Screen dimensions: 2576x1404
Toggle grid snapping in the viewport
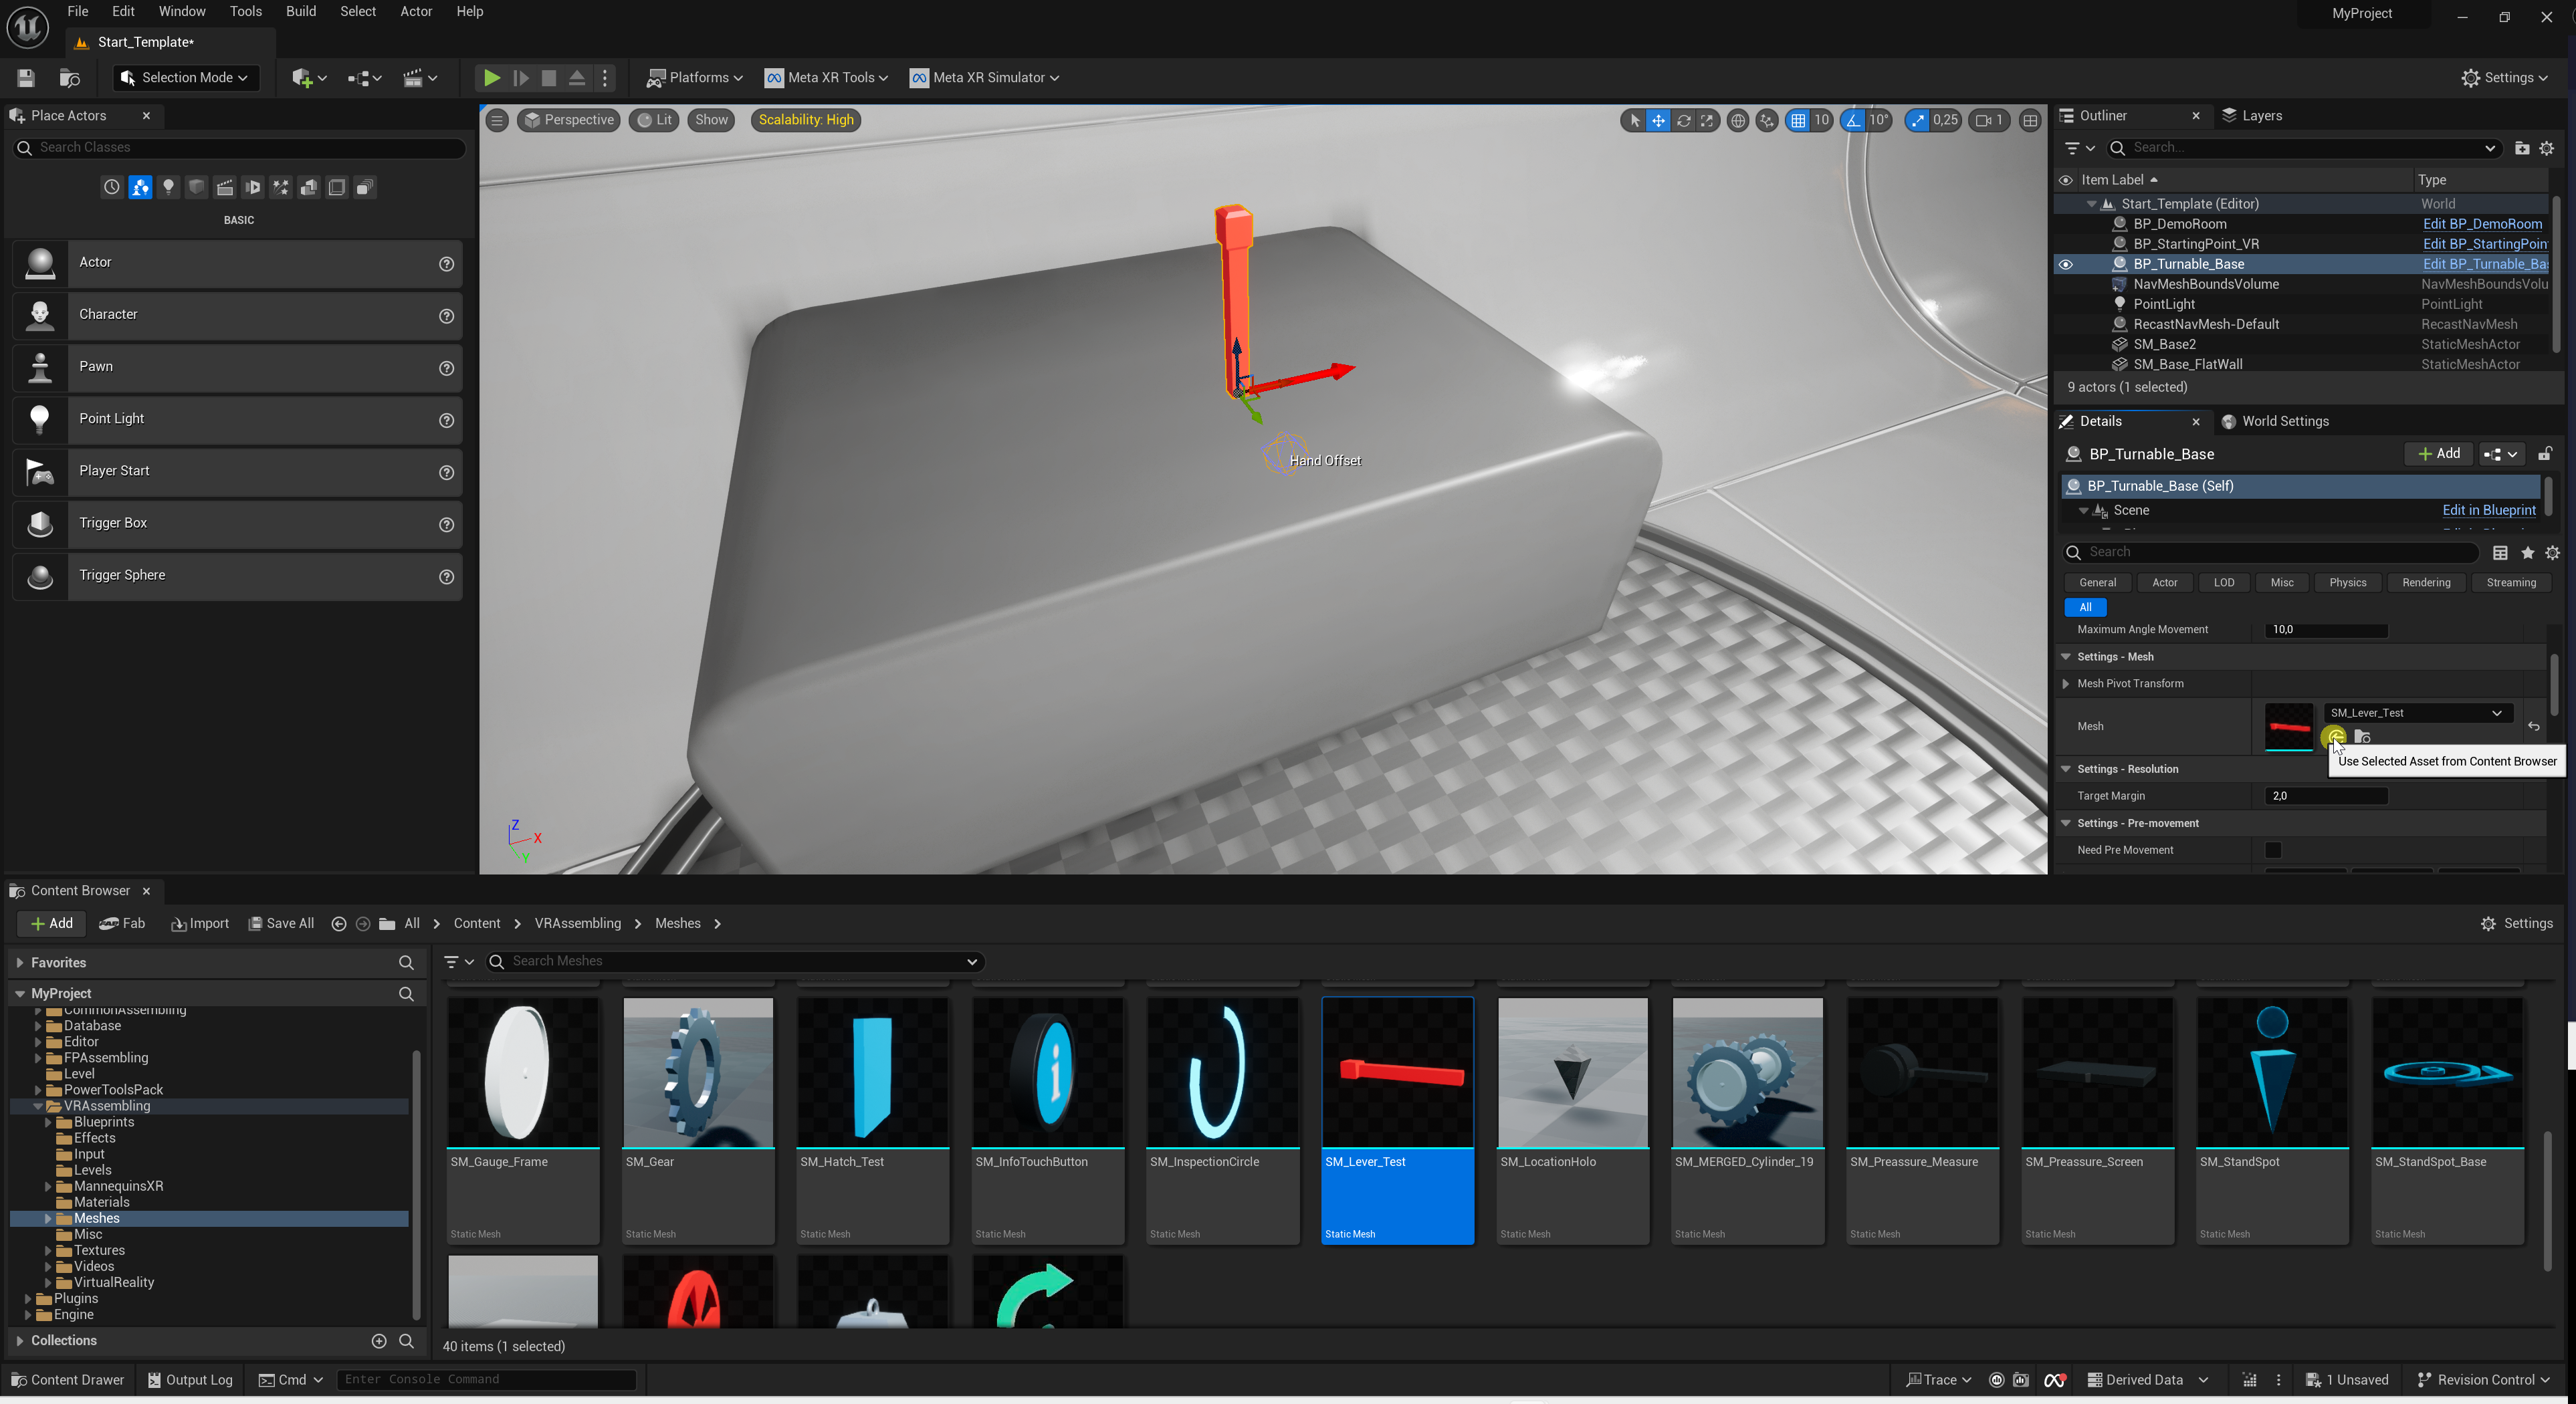pos(1798,120)
